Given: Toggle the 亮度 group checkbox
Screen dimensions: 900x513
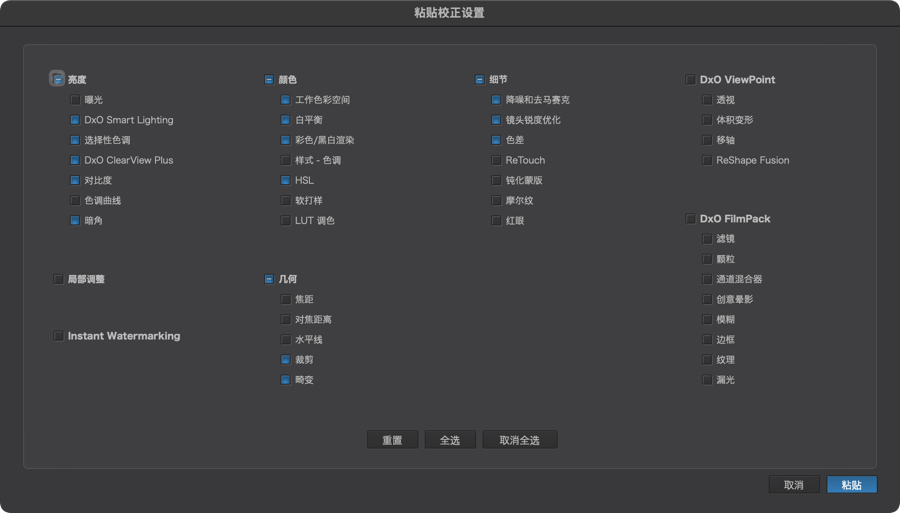Looking at the screenshot, I should (x=57, y=79).
